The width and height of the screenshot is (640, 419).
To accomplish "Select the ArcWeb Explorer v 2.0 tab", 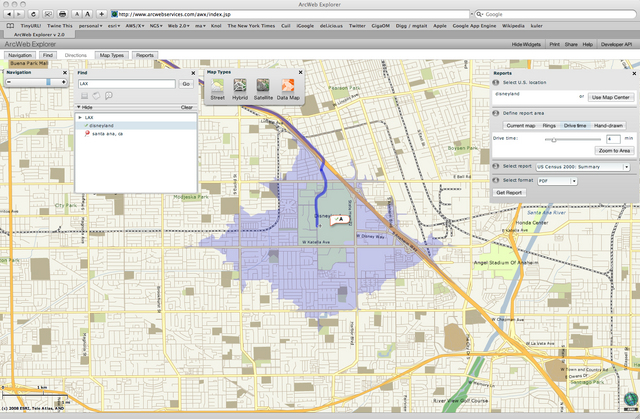I will click(39, 35).
